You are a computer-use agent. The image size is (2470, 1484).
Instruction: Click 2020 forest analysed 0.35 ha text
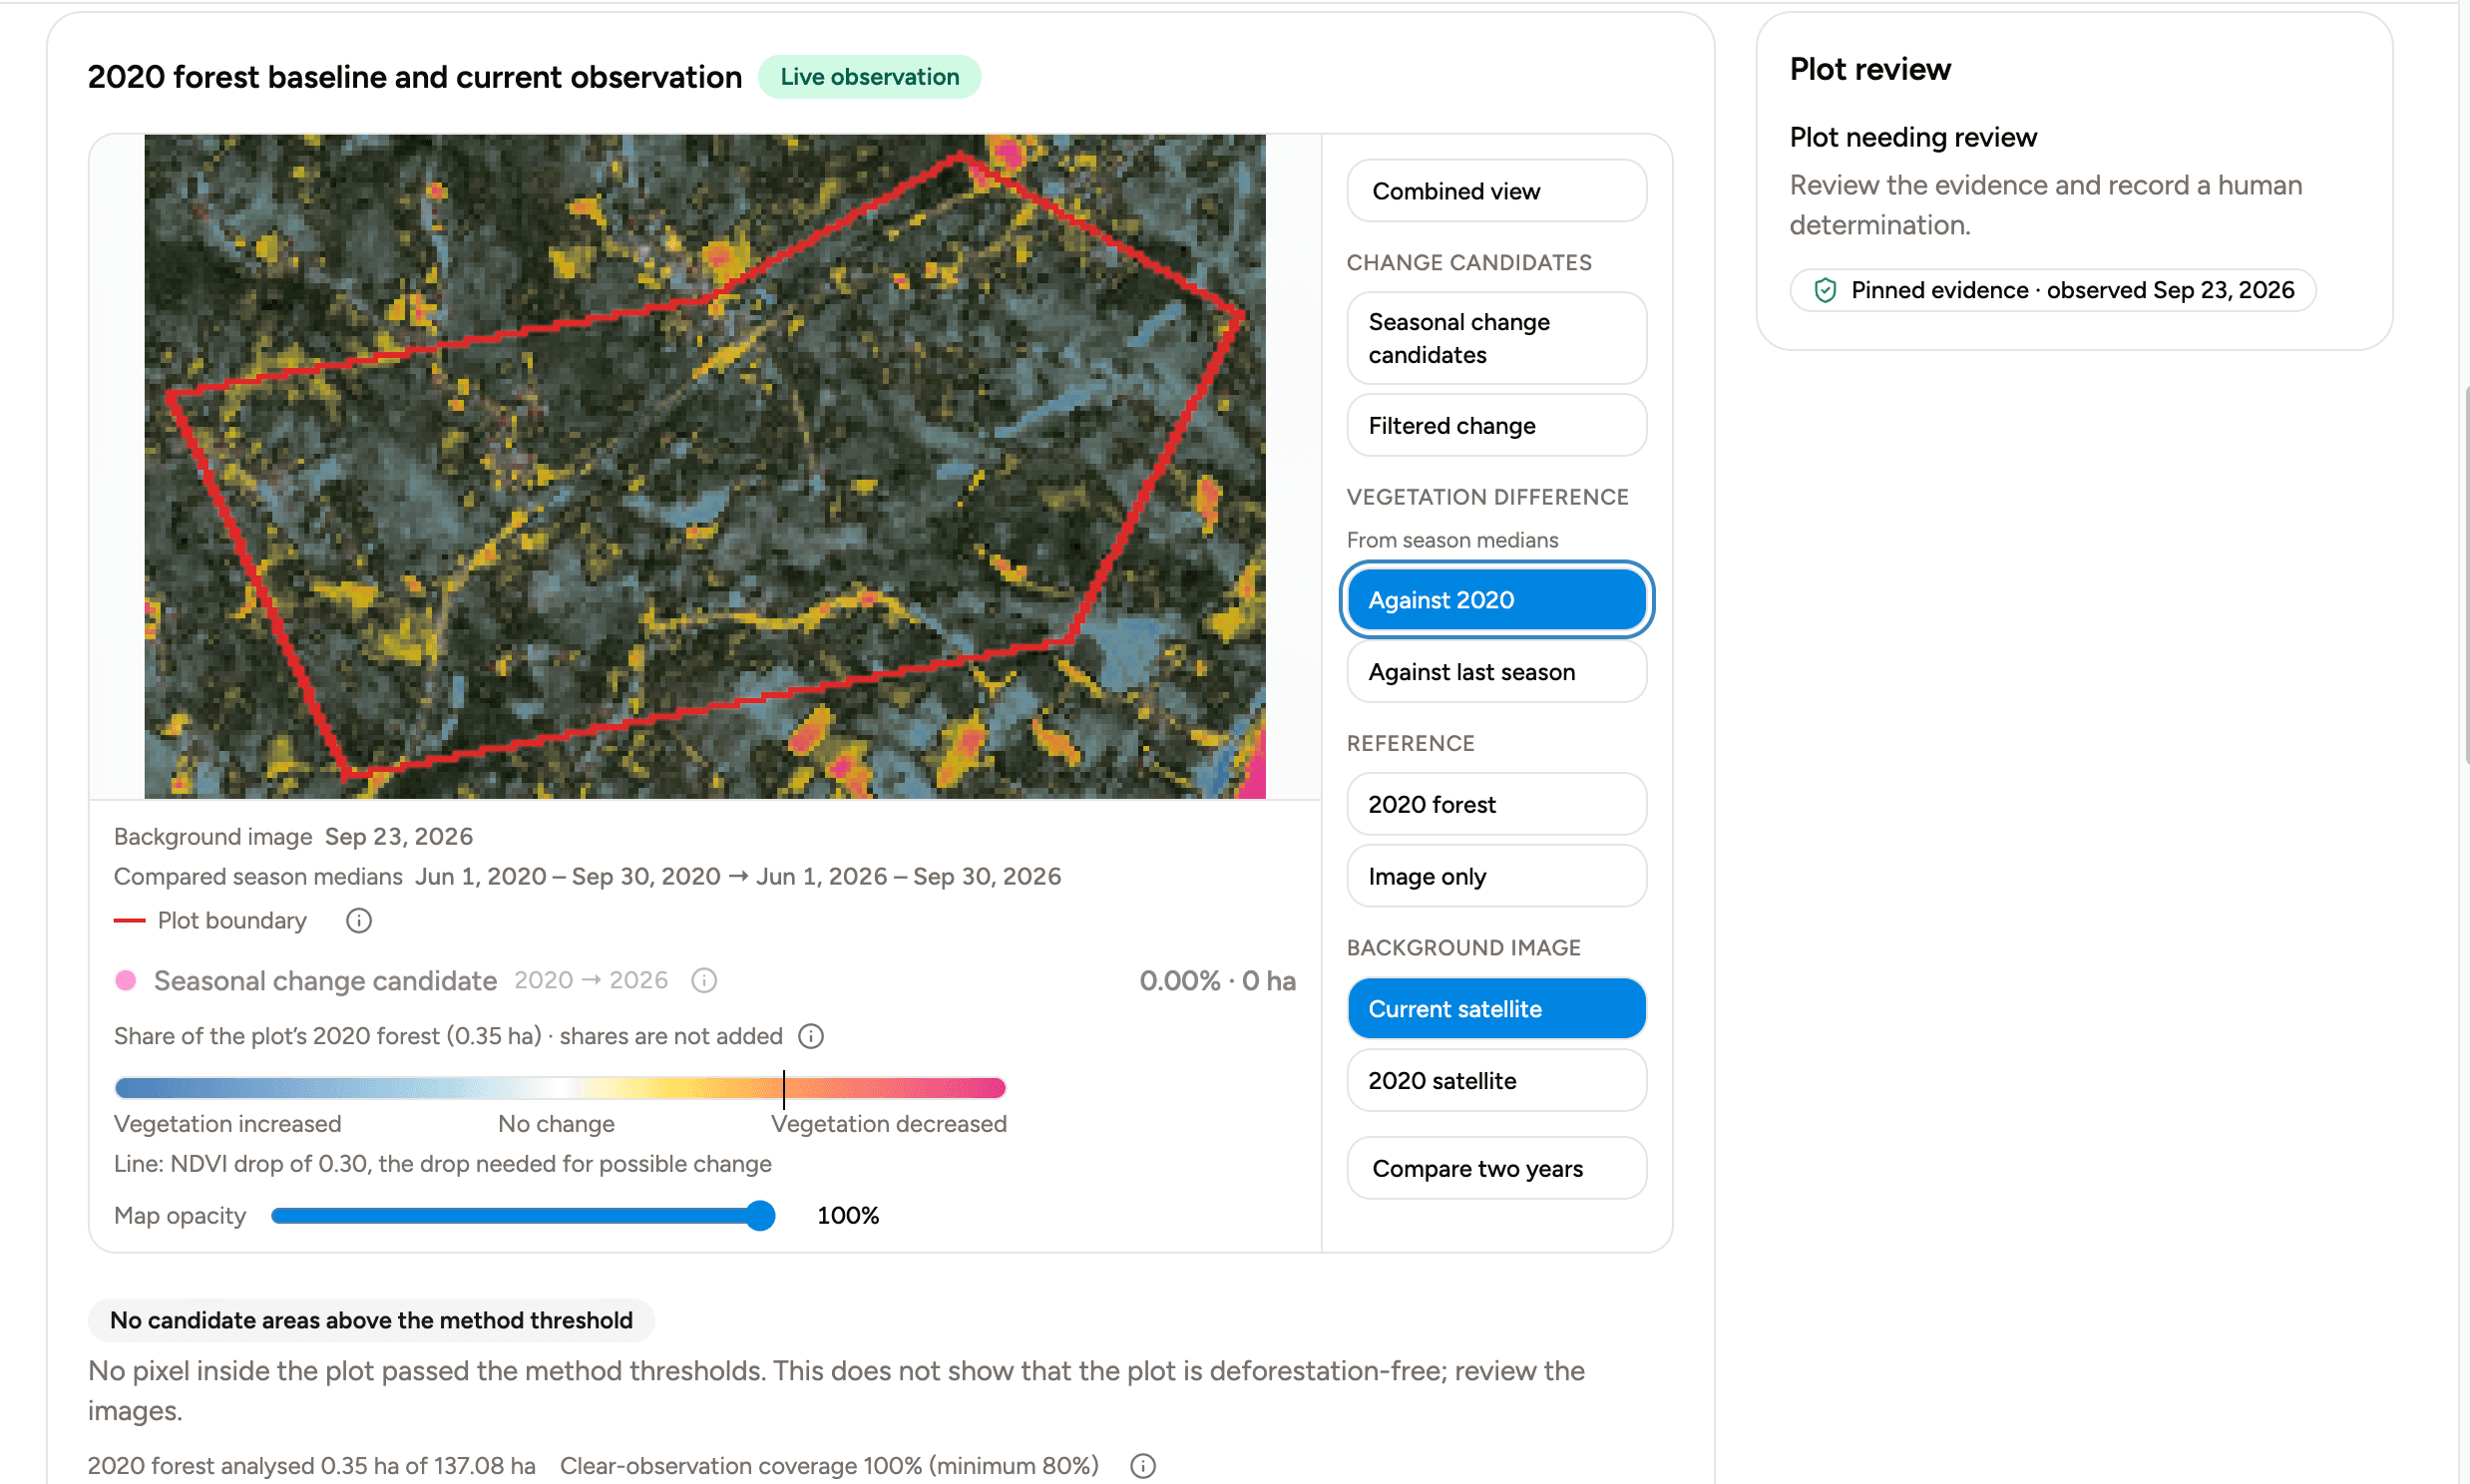pyautogui.click(x=311, y=1466)
